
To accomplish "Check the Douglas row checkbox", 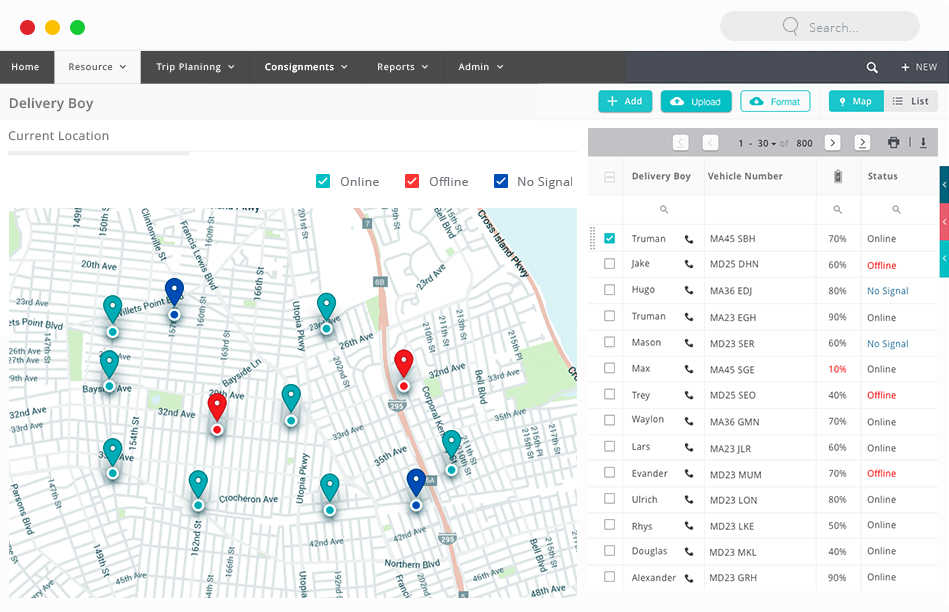I will pos(609,551).
